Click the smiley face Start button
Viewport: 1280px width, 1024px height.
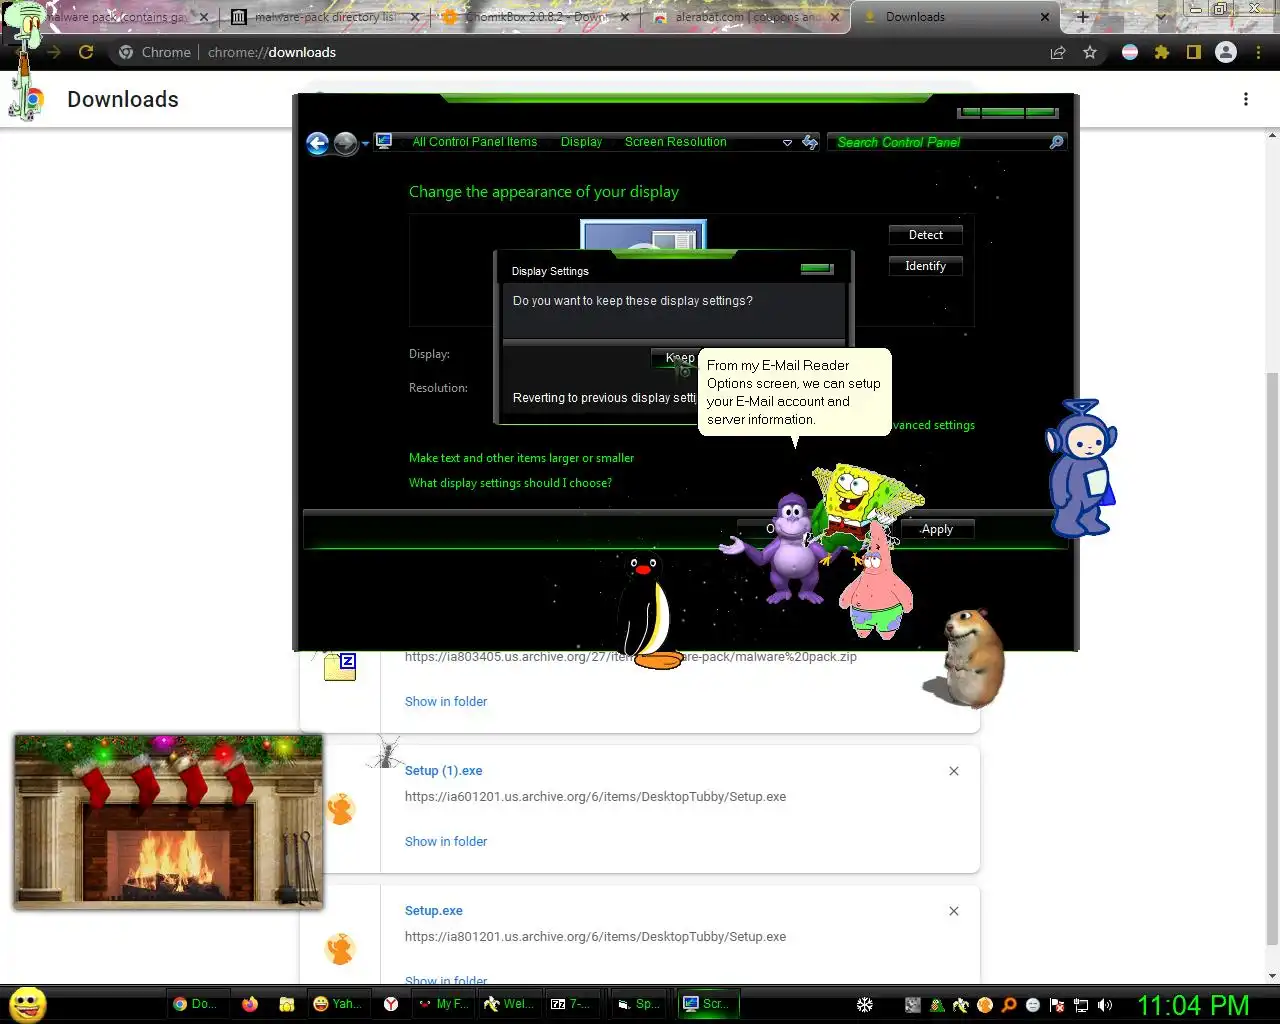(x=28, y=1004)
